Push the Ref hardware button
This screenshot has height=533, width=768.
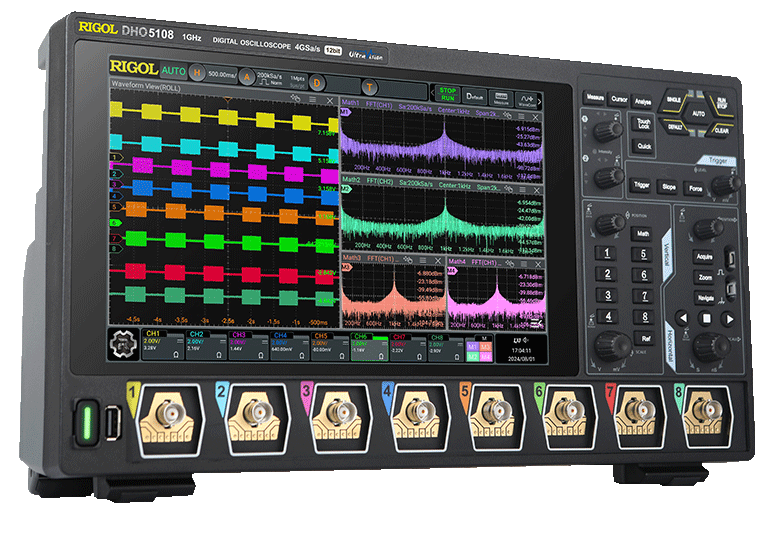[646, 339]
